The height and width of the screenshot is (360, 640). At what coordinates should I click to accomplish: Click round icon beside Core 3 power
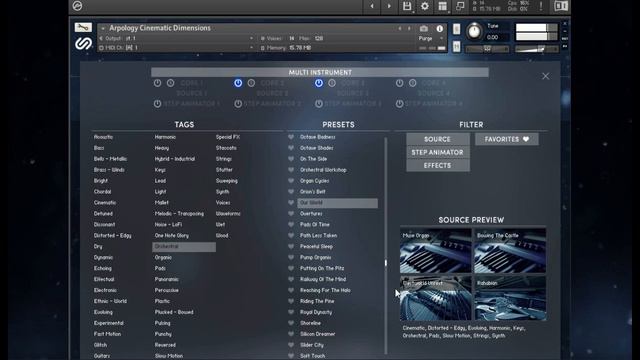coord(332,83)
